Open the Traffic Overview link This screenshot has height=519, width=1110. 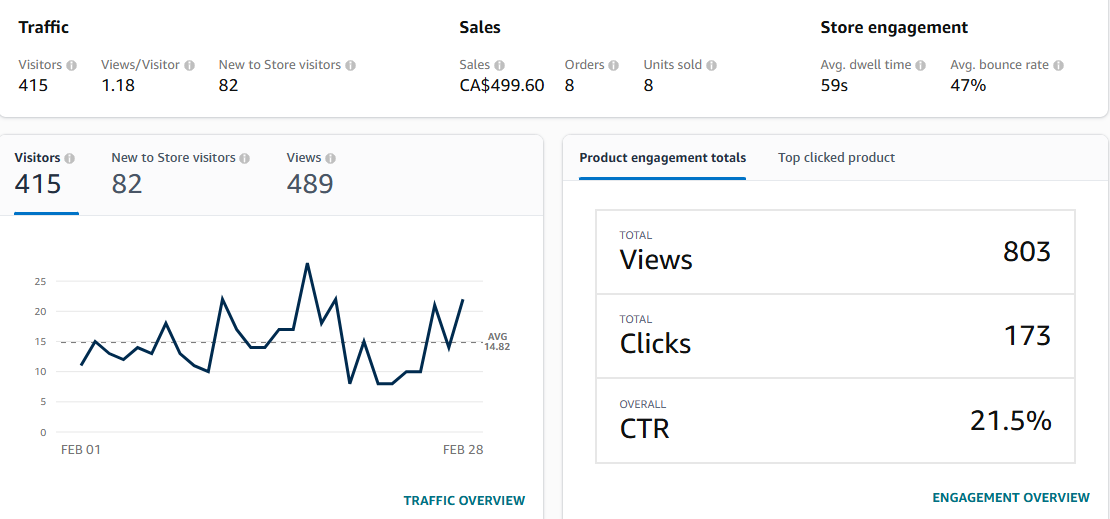464,500
